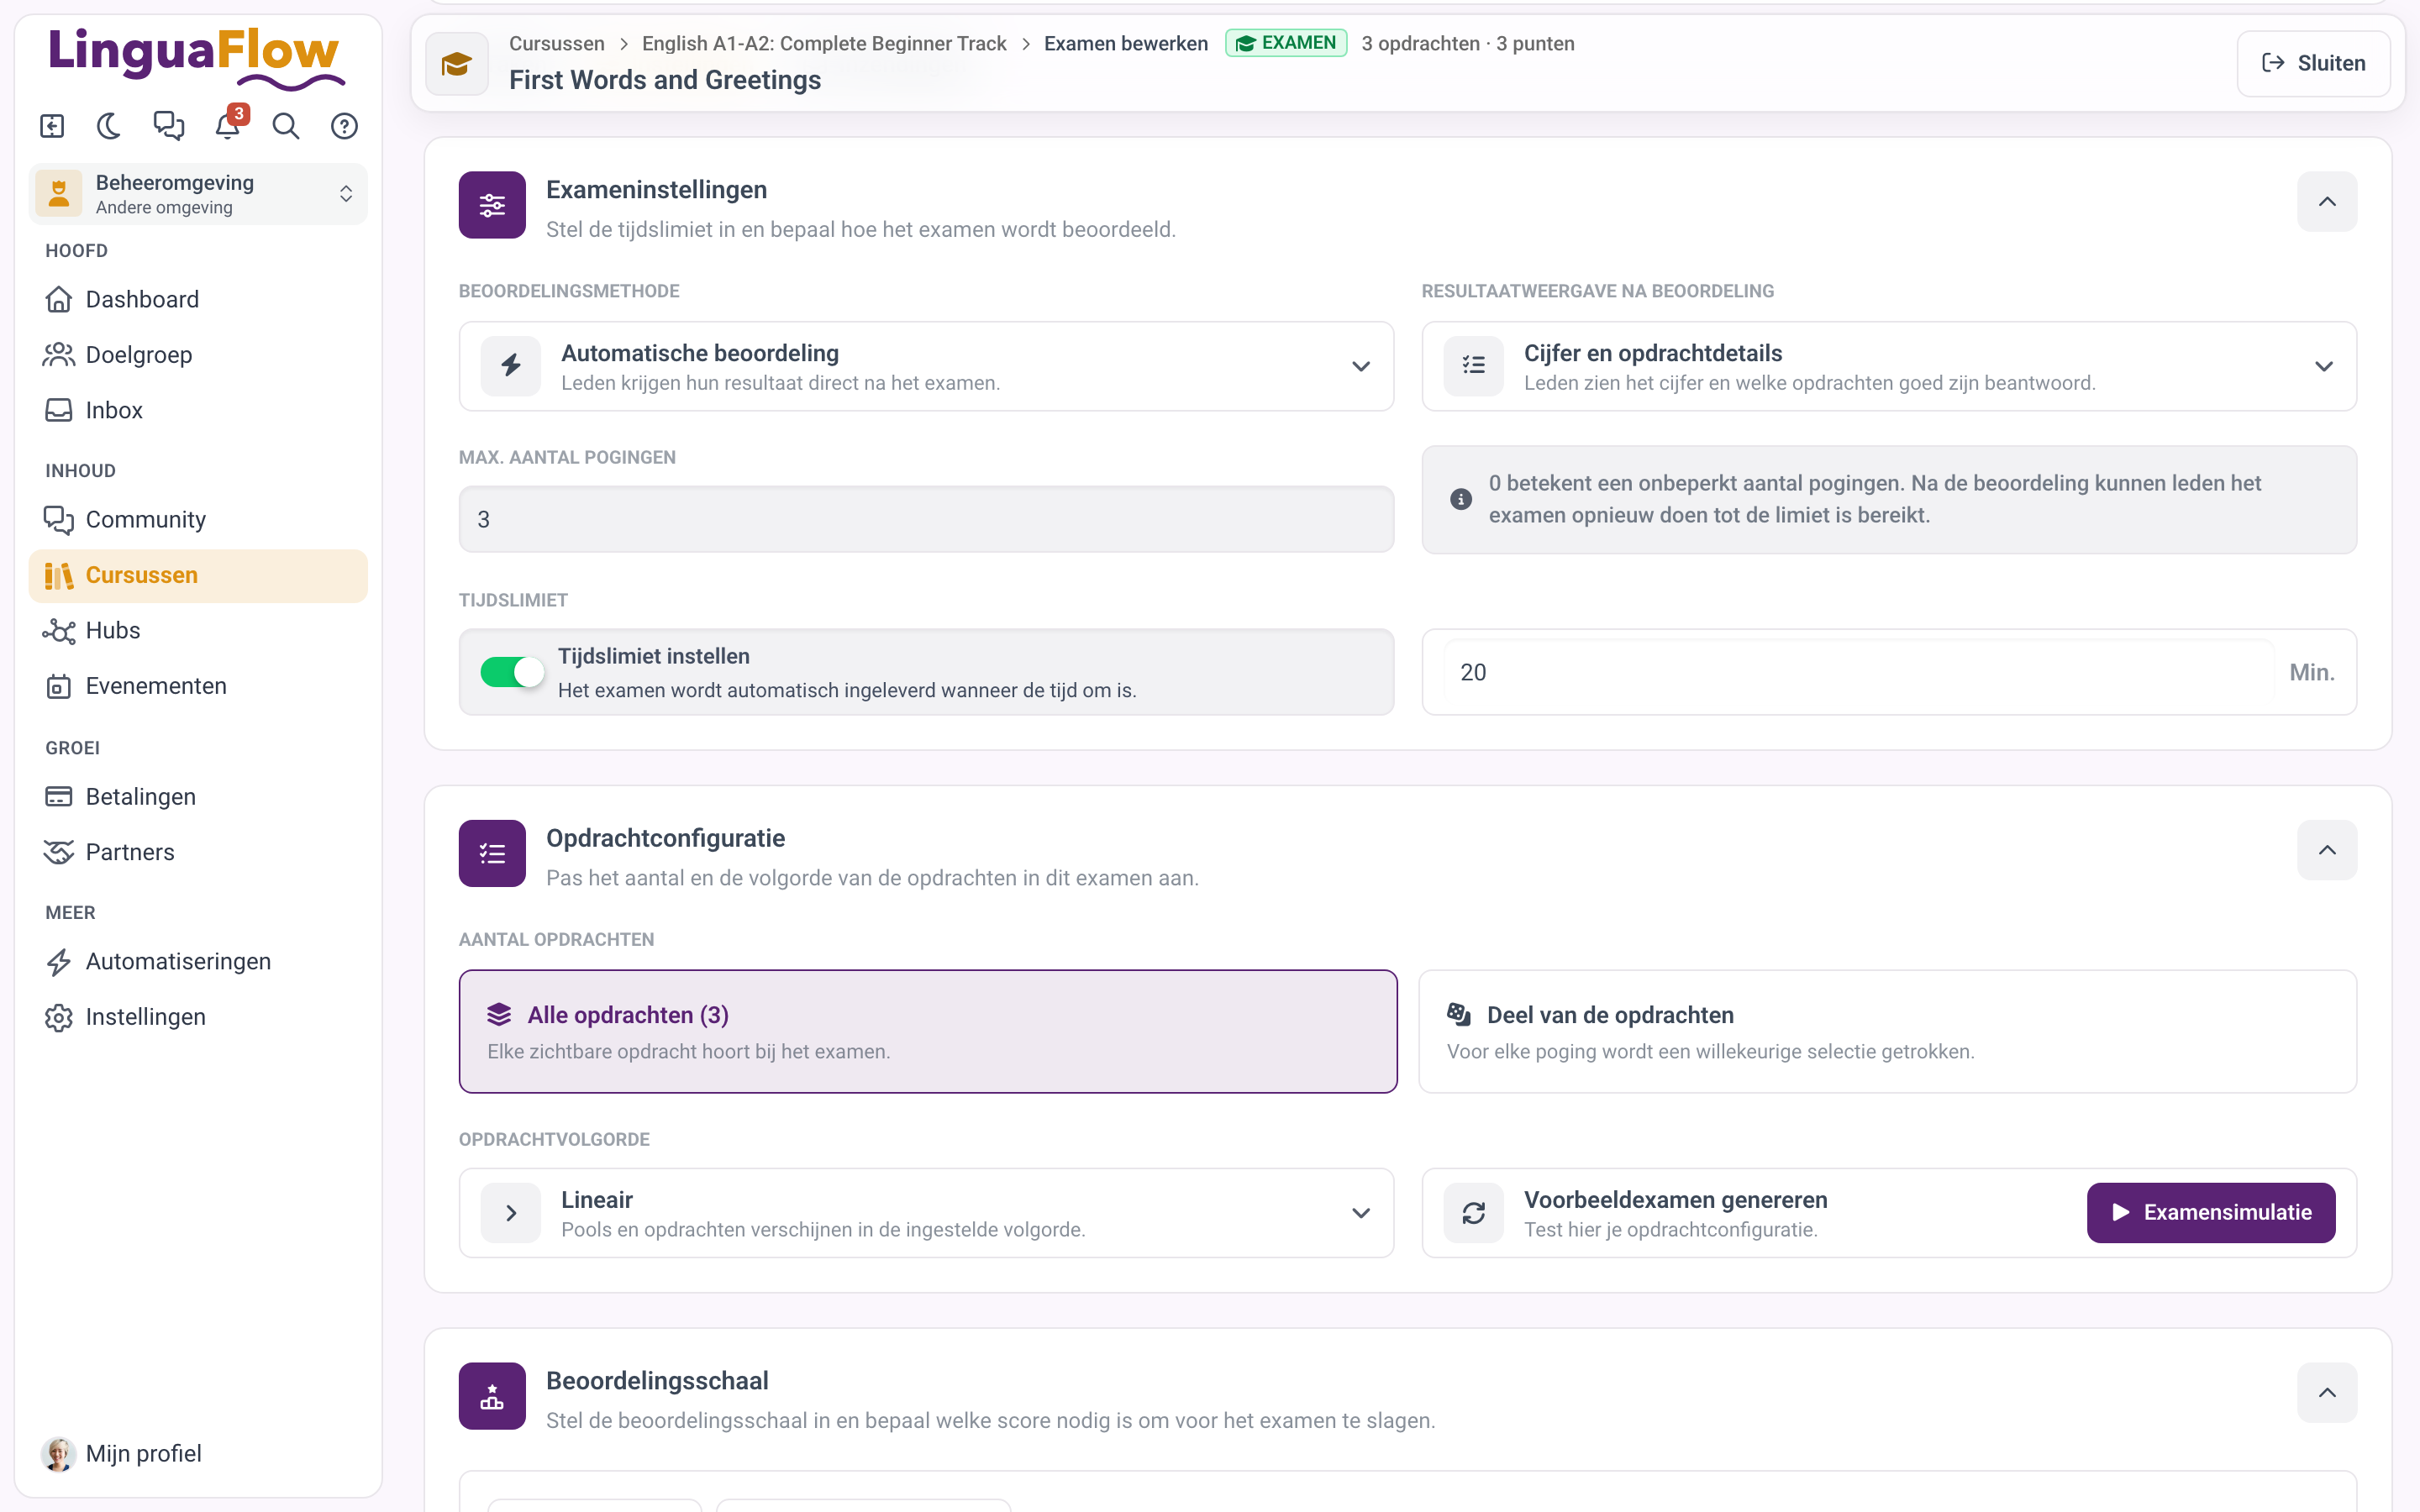Go to Doelgroep in the sidebar

coord(198,355)
